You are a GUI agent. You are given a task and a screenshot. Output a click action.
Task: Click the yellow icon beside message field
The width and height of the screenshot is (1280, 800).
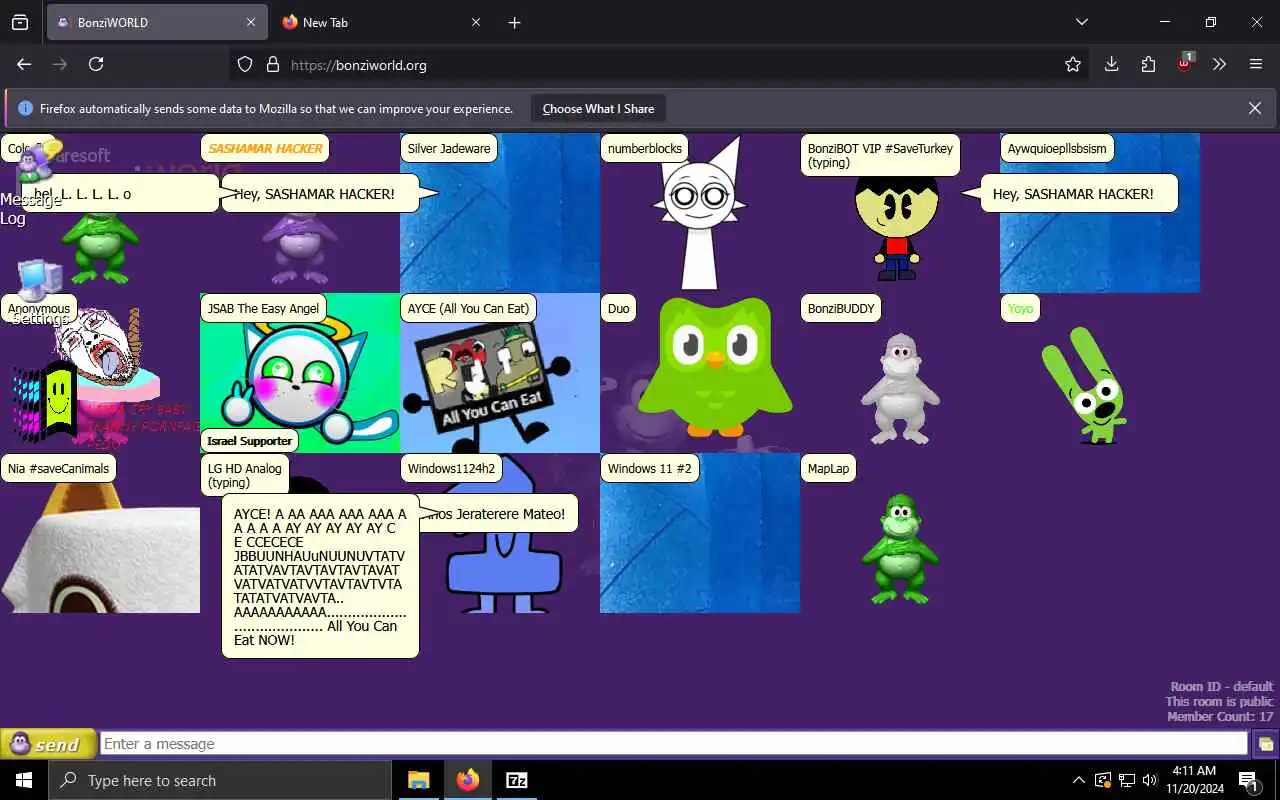1265,744
